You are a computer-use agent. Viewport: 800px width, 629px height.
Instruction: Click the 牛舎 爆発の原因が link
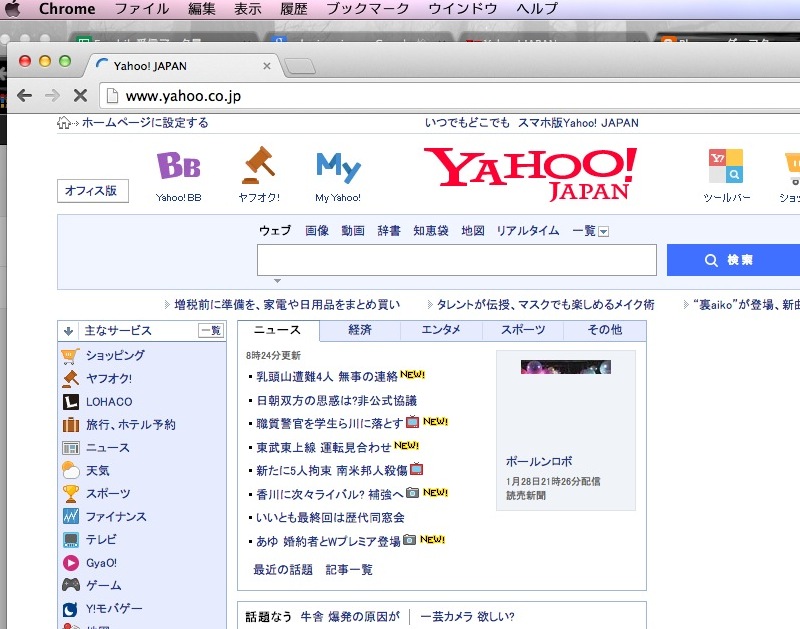350,617
